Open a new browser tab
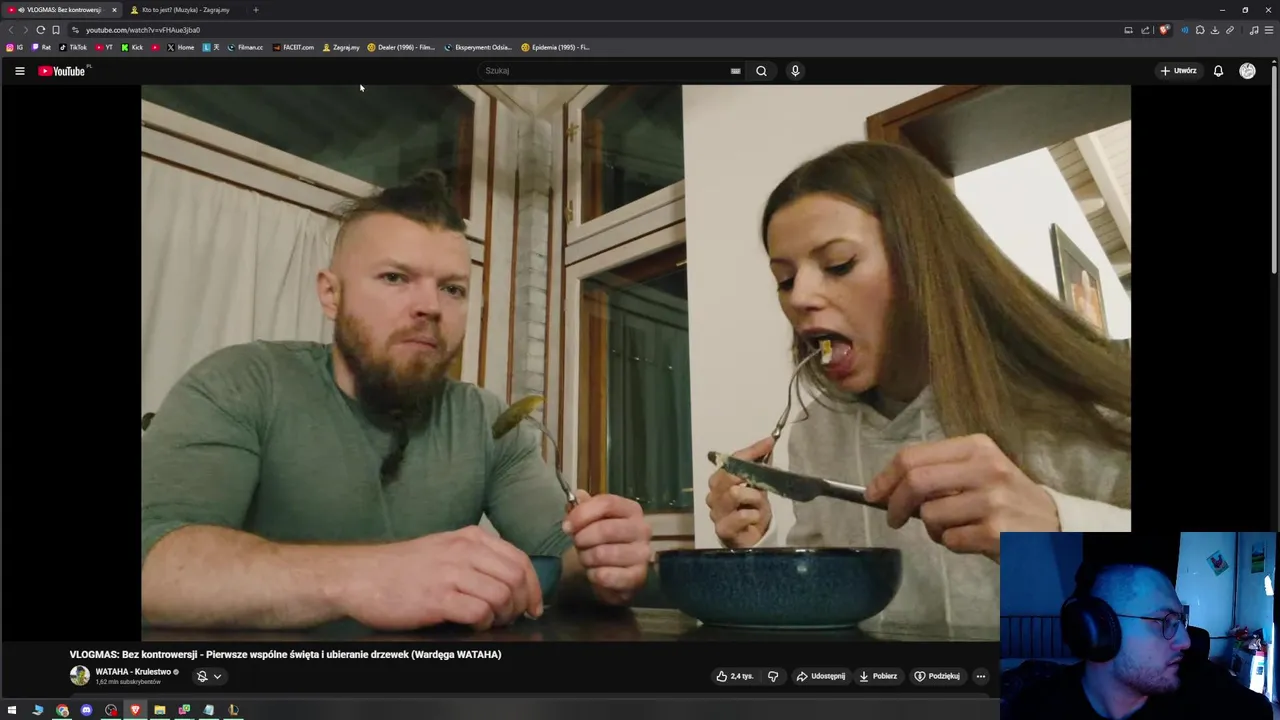The image size is (1280, 720). tap(256, 10)
